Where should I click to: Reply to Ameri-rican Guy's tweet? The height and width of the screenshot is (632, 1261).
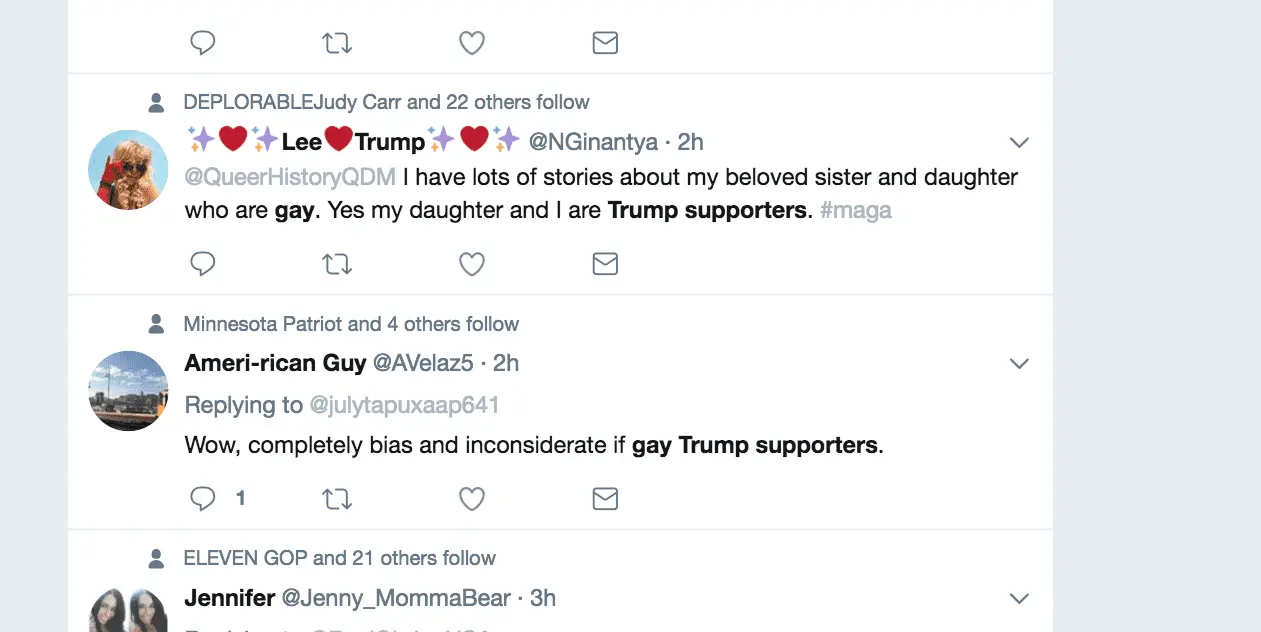tap(203, 498)
